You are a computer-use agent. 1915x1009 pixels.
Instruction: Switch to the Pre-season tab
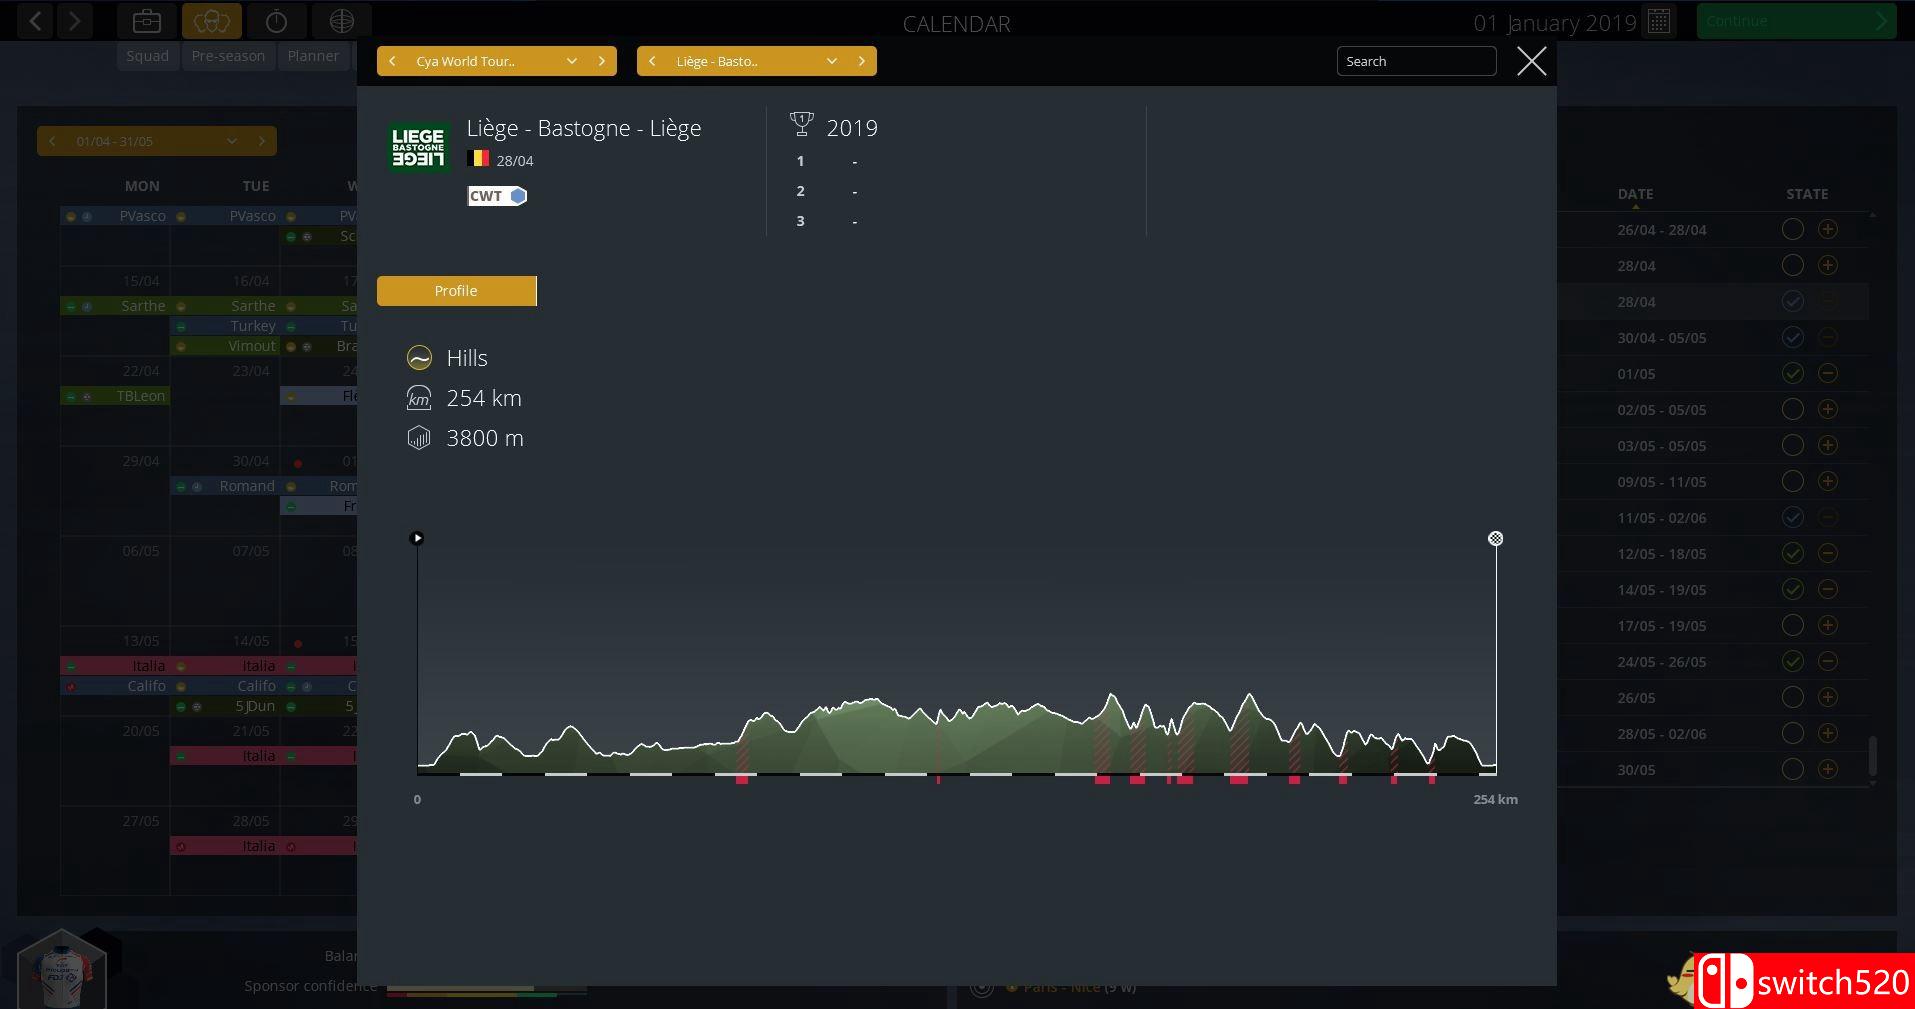[x=228, y=56]
